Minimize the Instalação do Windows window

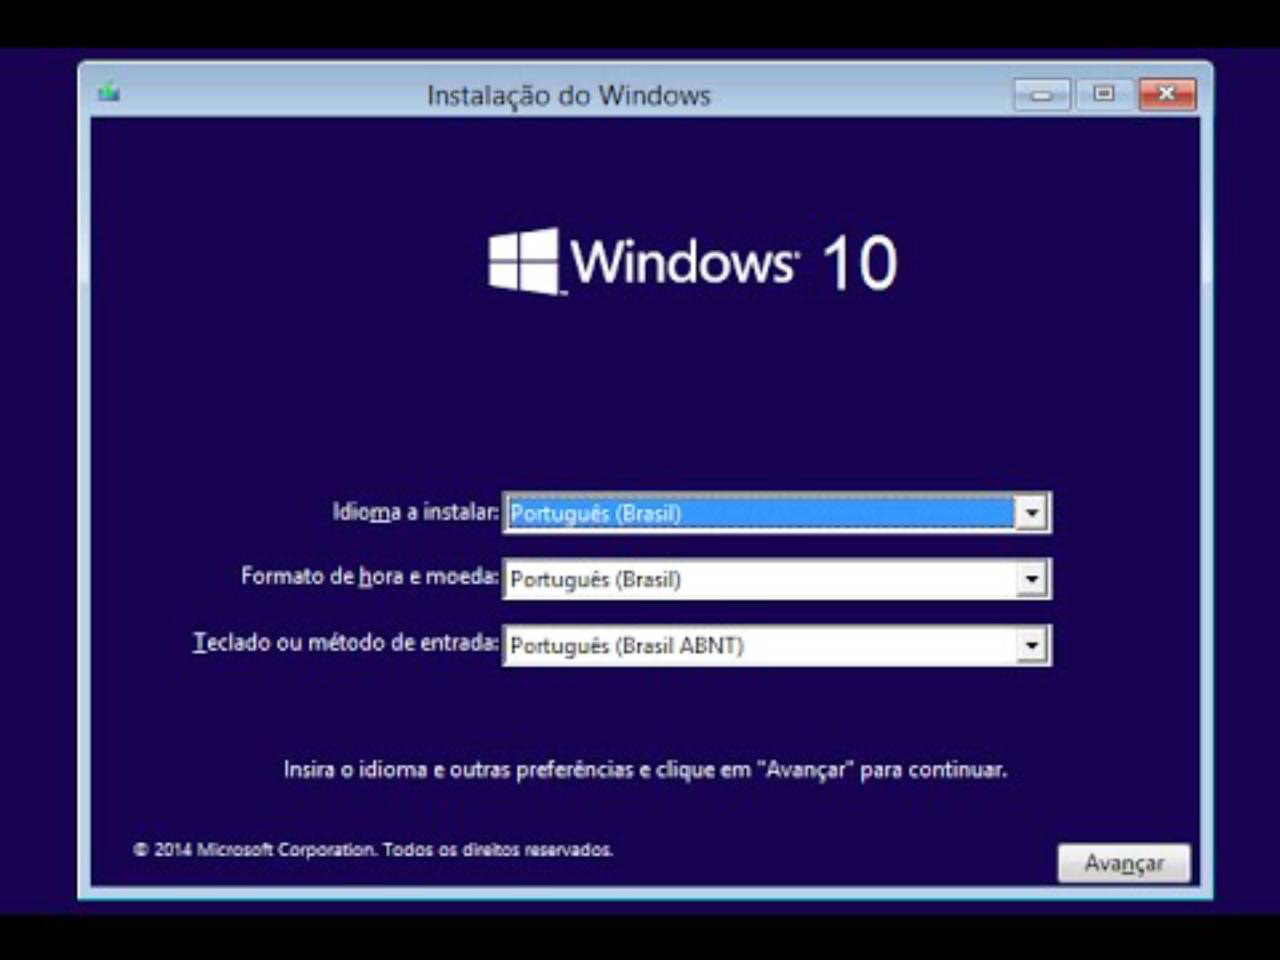click(x=1041, y=95)
